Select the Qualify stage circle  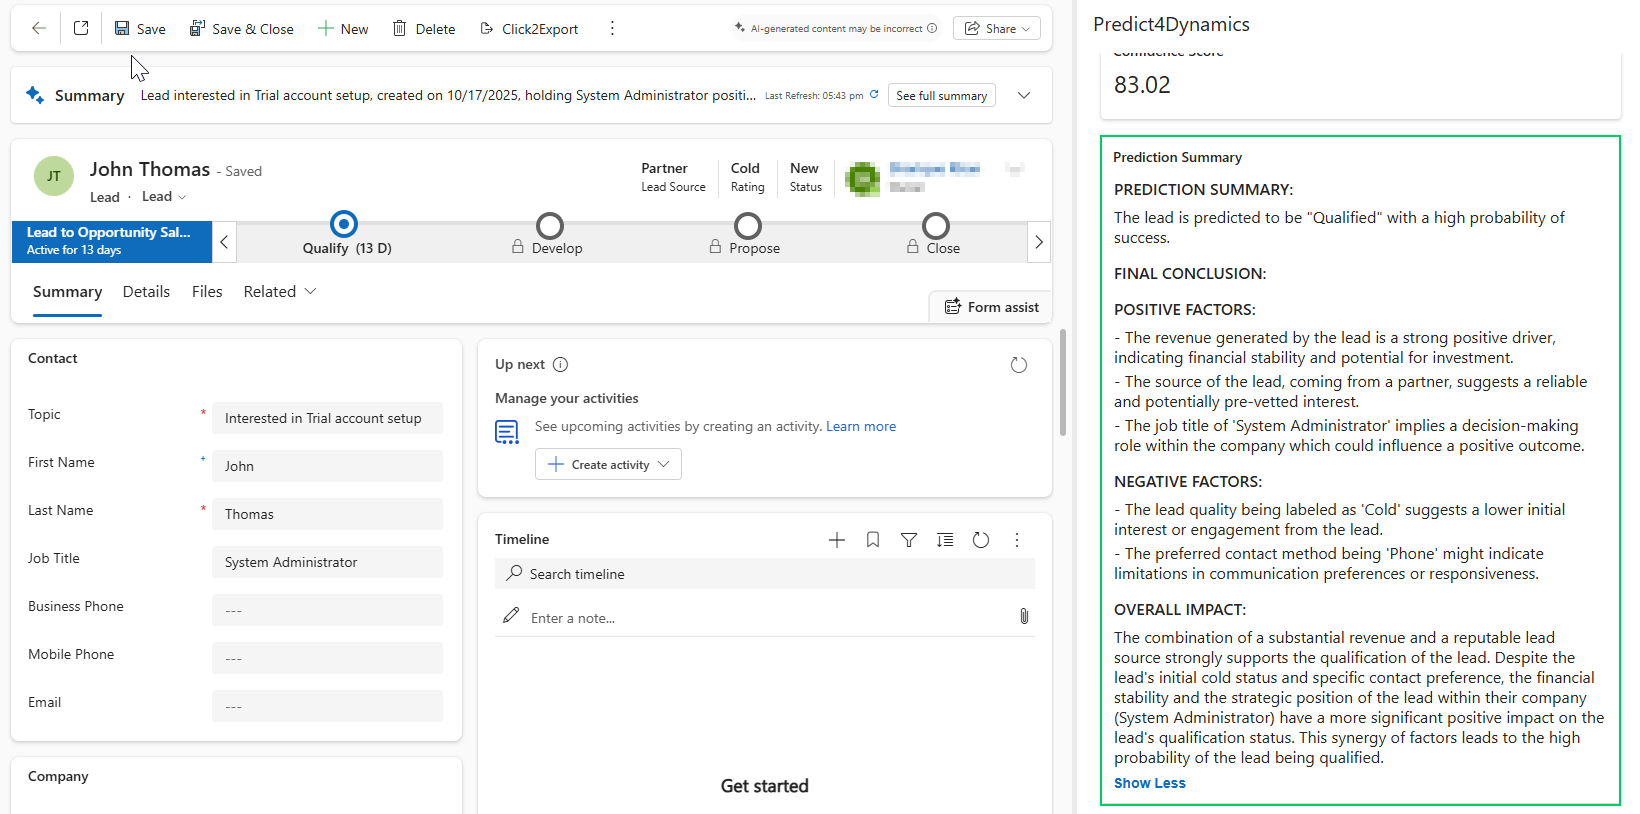(344, 225)
